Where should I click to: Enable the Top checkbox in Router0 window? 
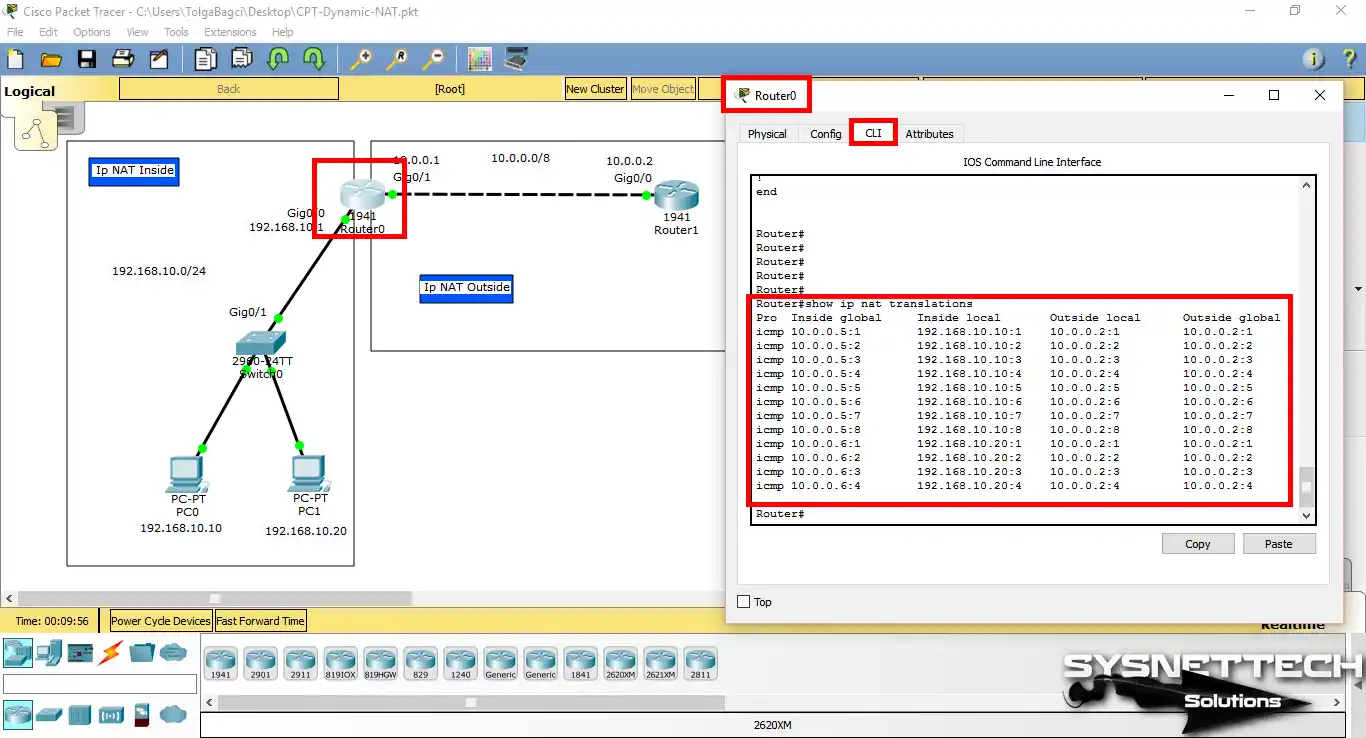[x=744, y=601]
